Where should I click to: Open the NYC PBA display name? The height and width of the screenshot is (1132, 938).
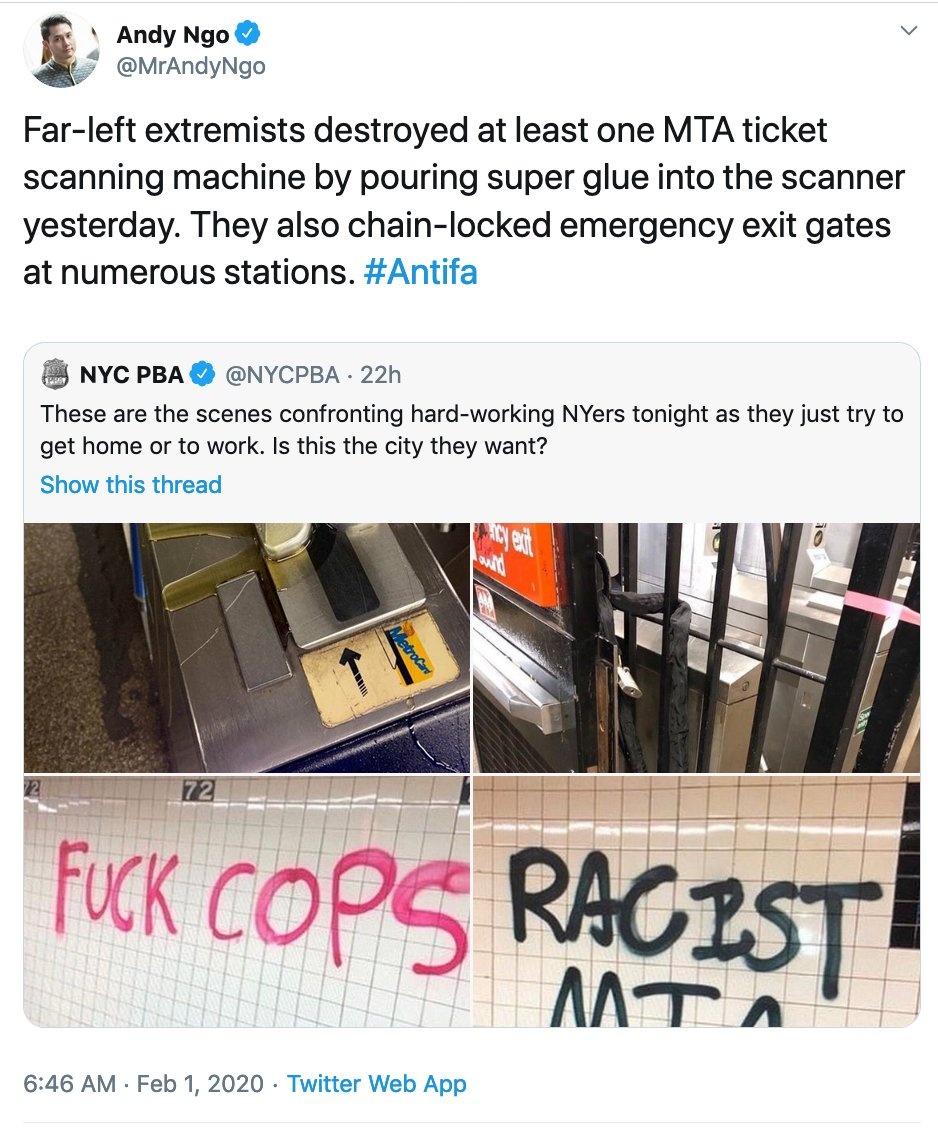pos(131,375)
